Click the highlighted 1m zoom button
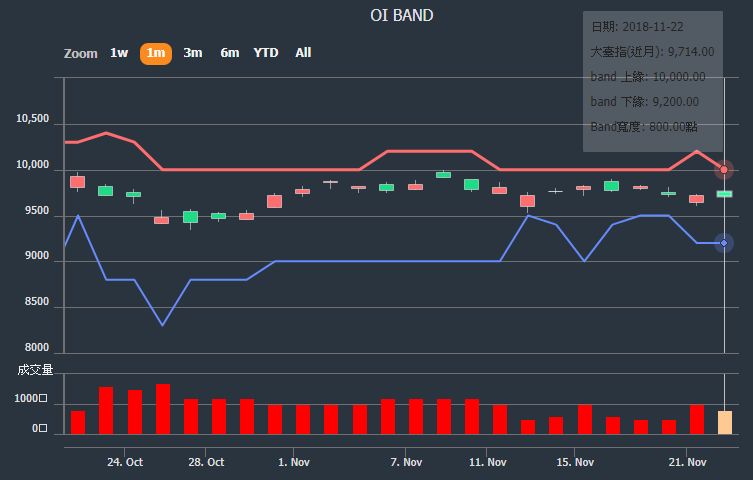 pyautogui.click(x=156, y=53)
